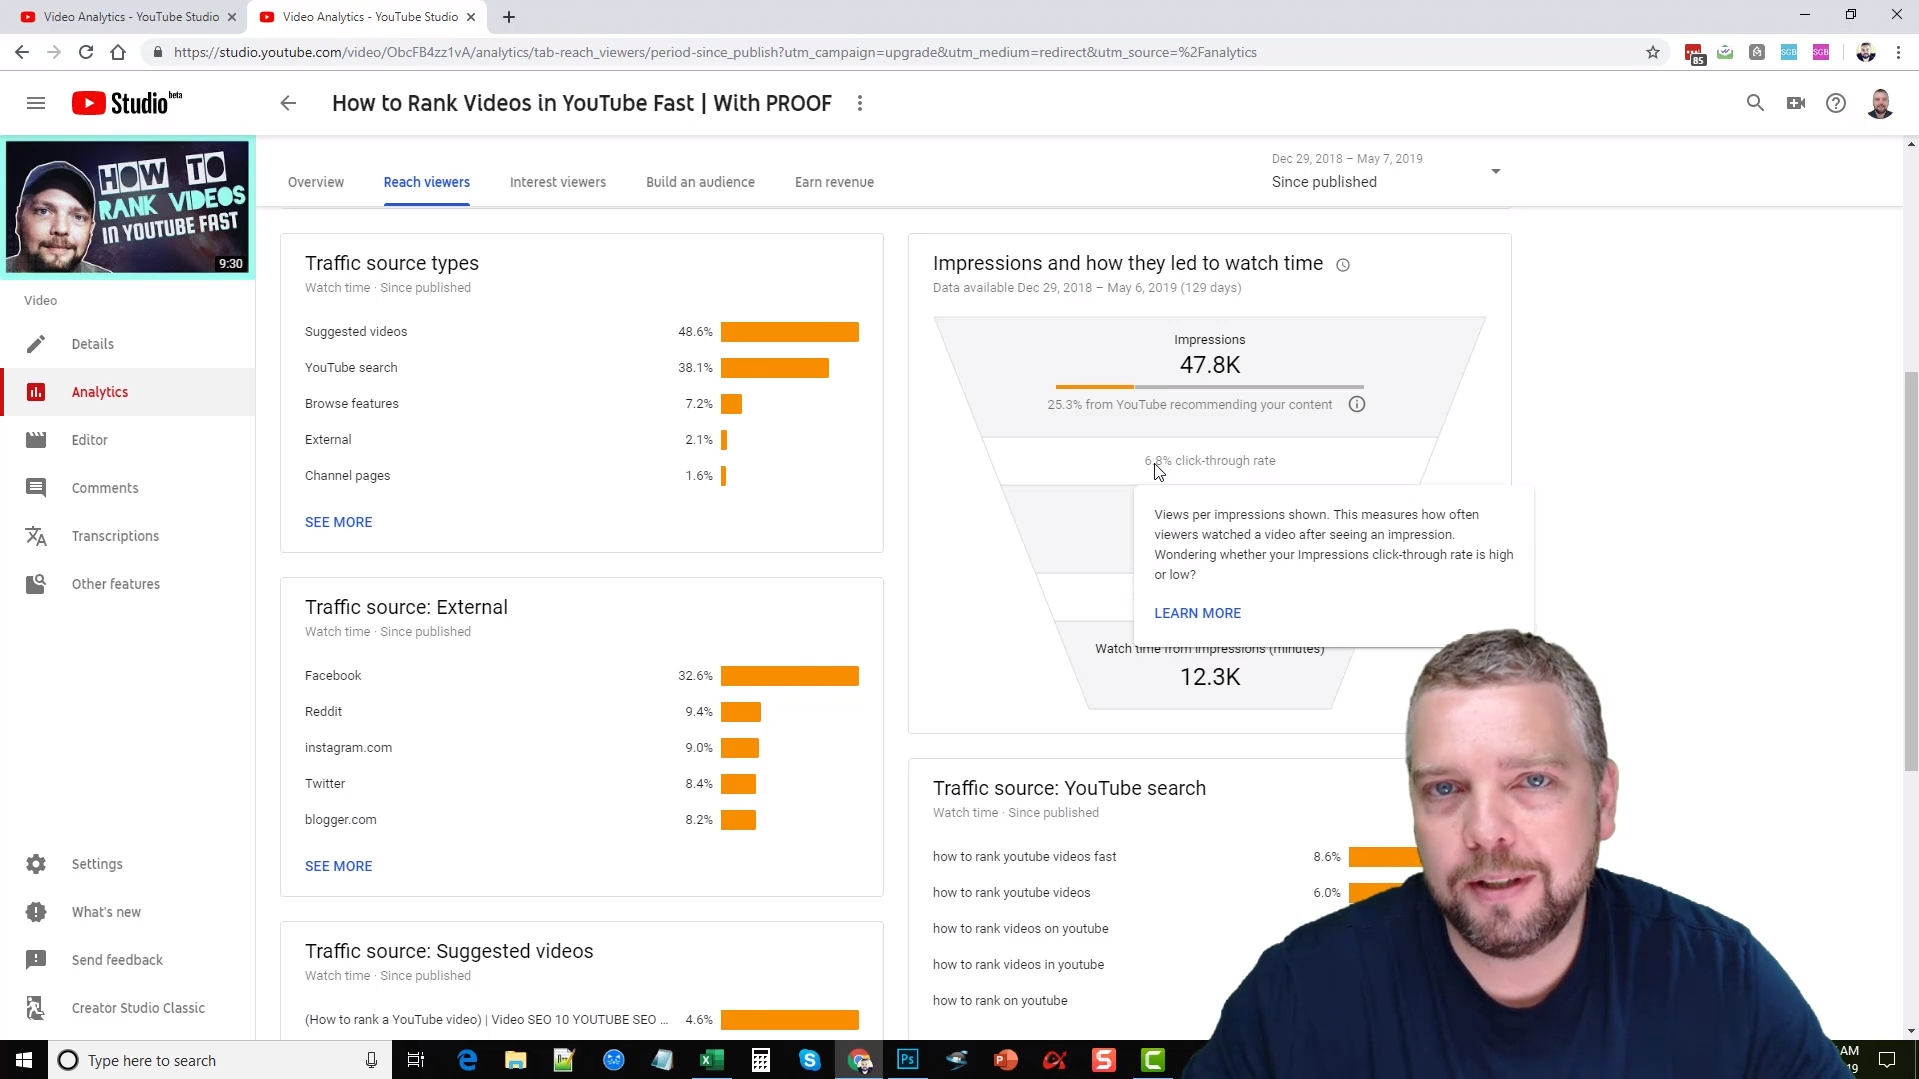1919x1079 pixels.
Task: Open Settings in the sidebar
Action: (x=128, y=864)
